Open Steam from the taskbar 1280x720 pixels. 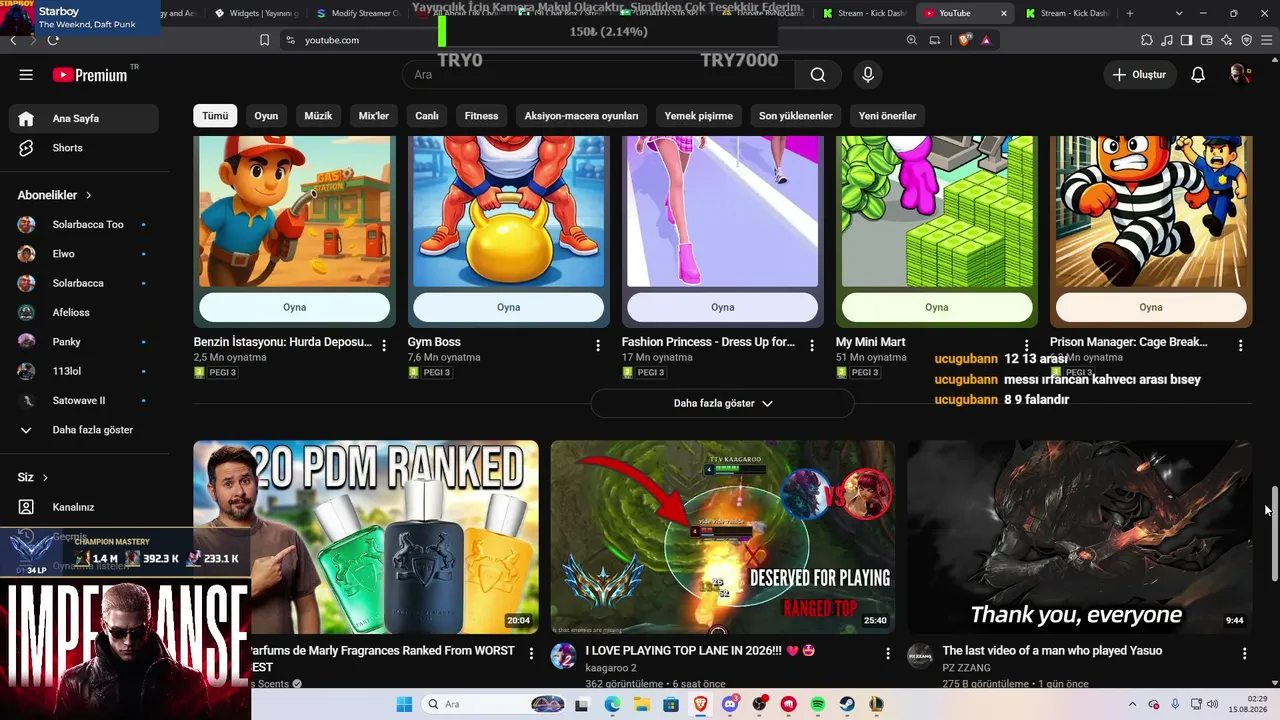tap(847, 704)
